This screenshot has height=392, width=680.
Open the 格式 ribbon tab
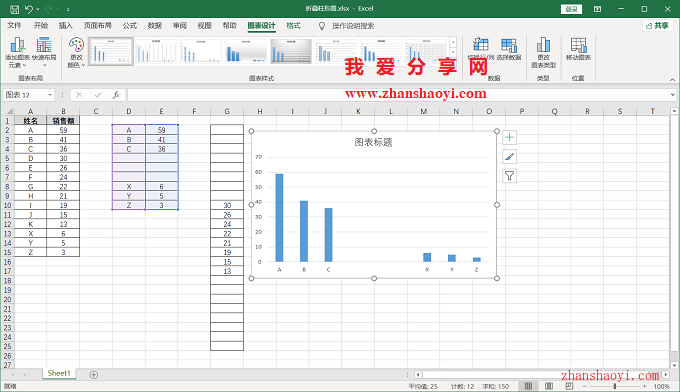point(294,26)
